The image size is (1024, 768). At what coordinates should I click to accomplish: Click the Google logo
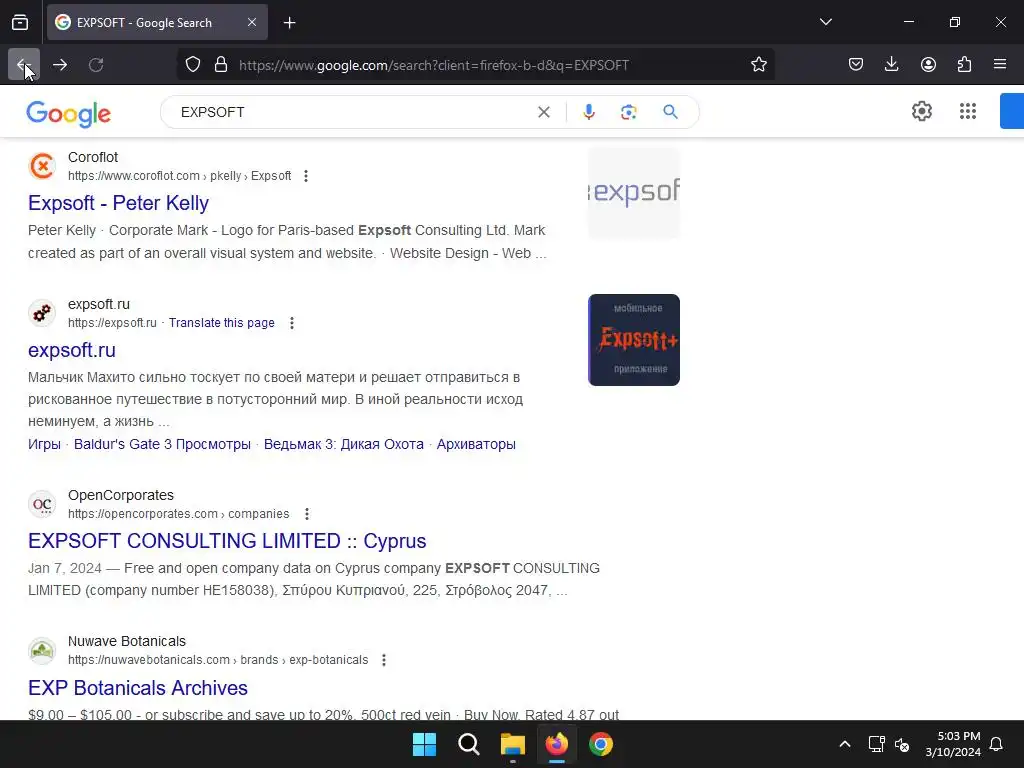tap(69, 113)
